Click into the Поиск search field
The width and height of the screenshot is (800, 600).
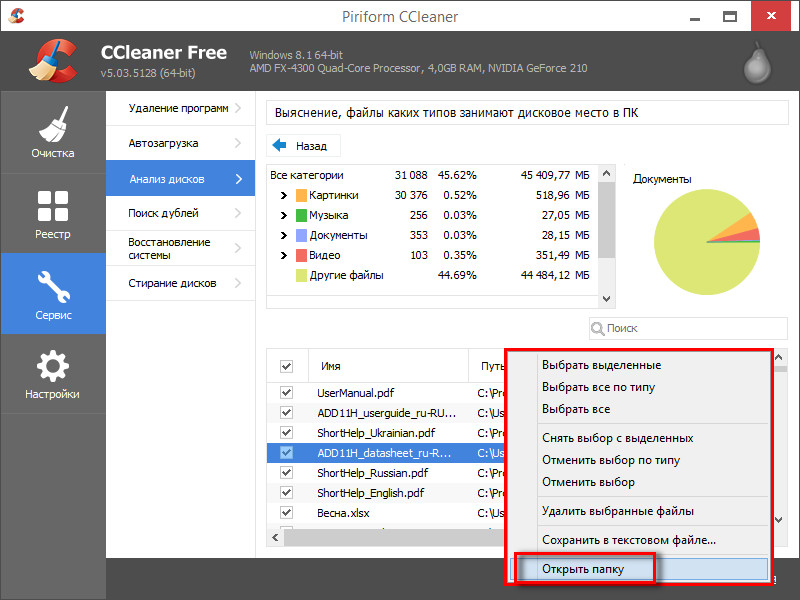coord(689,329)
